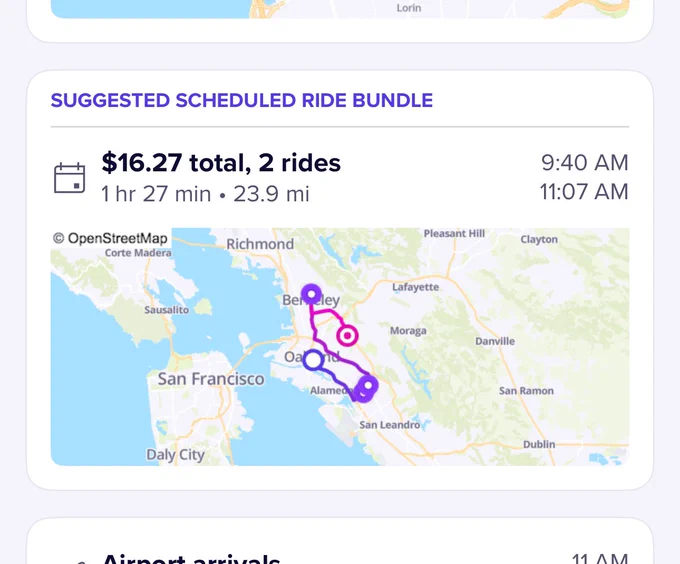Tap the ride bundle route map thumbnail
680x564 pixels.
coord(340,347)
